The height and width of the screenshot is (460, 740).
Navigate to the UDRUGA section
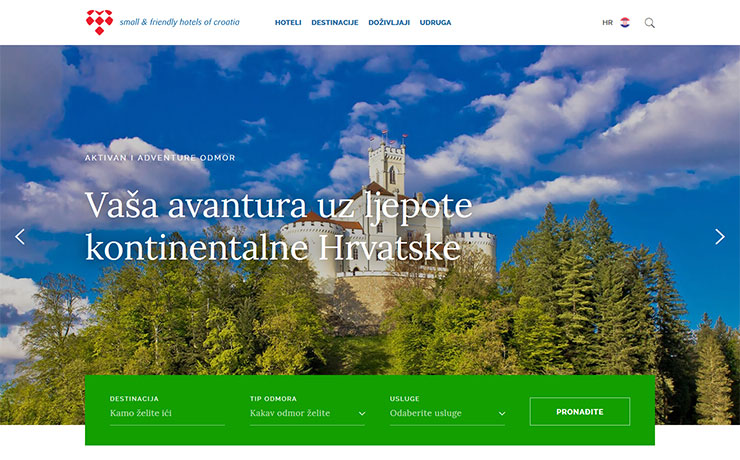(x=435, y=22)
